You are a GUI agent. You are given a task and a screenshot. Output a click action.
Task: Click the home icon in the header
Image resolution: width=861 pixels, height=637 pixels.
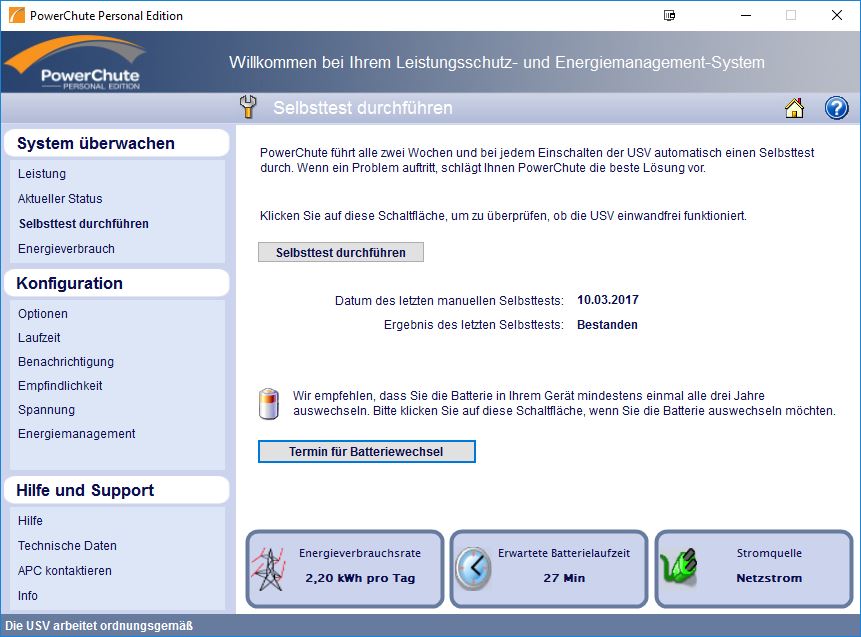click(794, 108)
